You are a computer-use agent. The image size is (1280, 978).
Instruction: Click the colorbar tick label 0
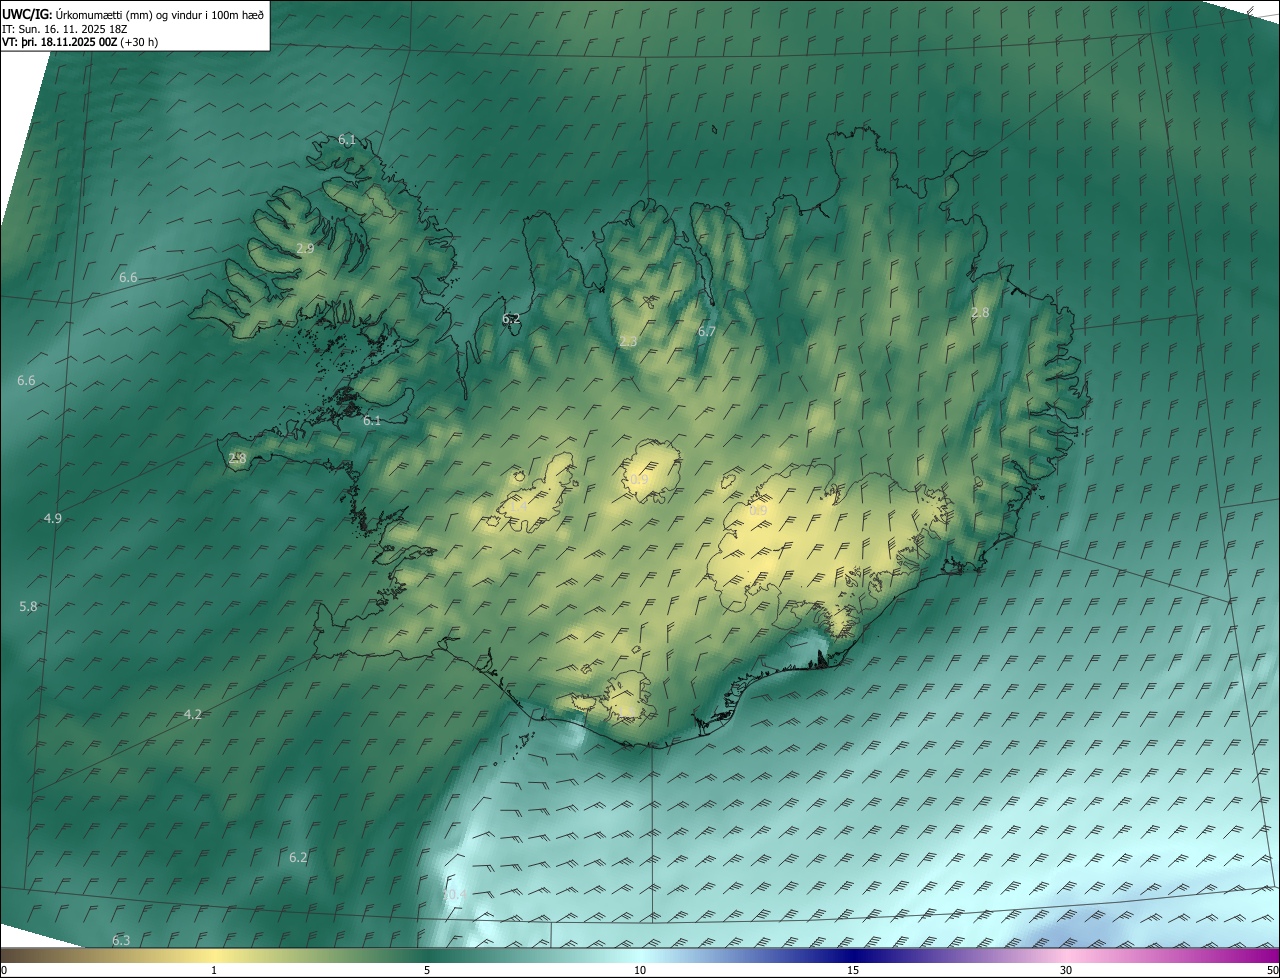[4, 971]
